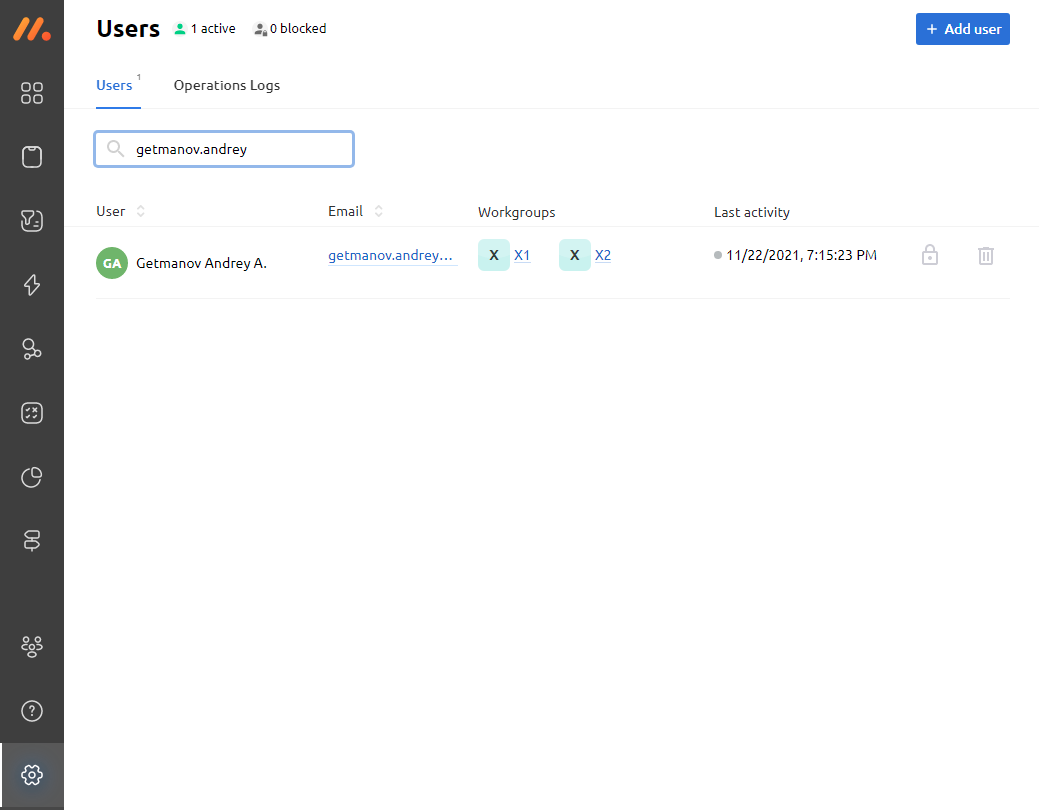Screen dimensions: 1039x810
Task: Open the people group icon in sidebar
Action: click(32, 648)
